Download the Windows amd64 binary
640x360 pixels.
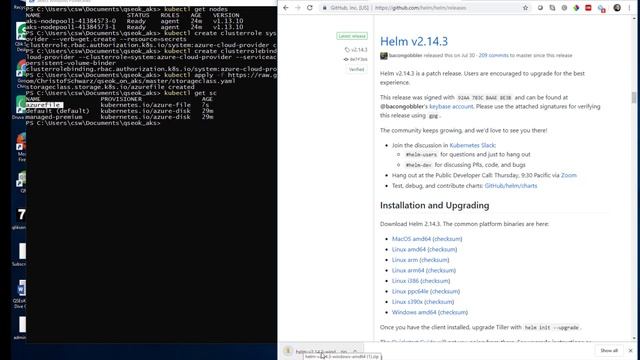pyautogui.click(x=414, y=312)
